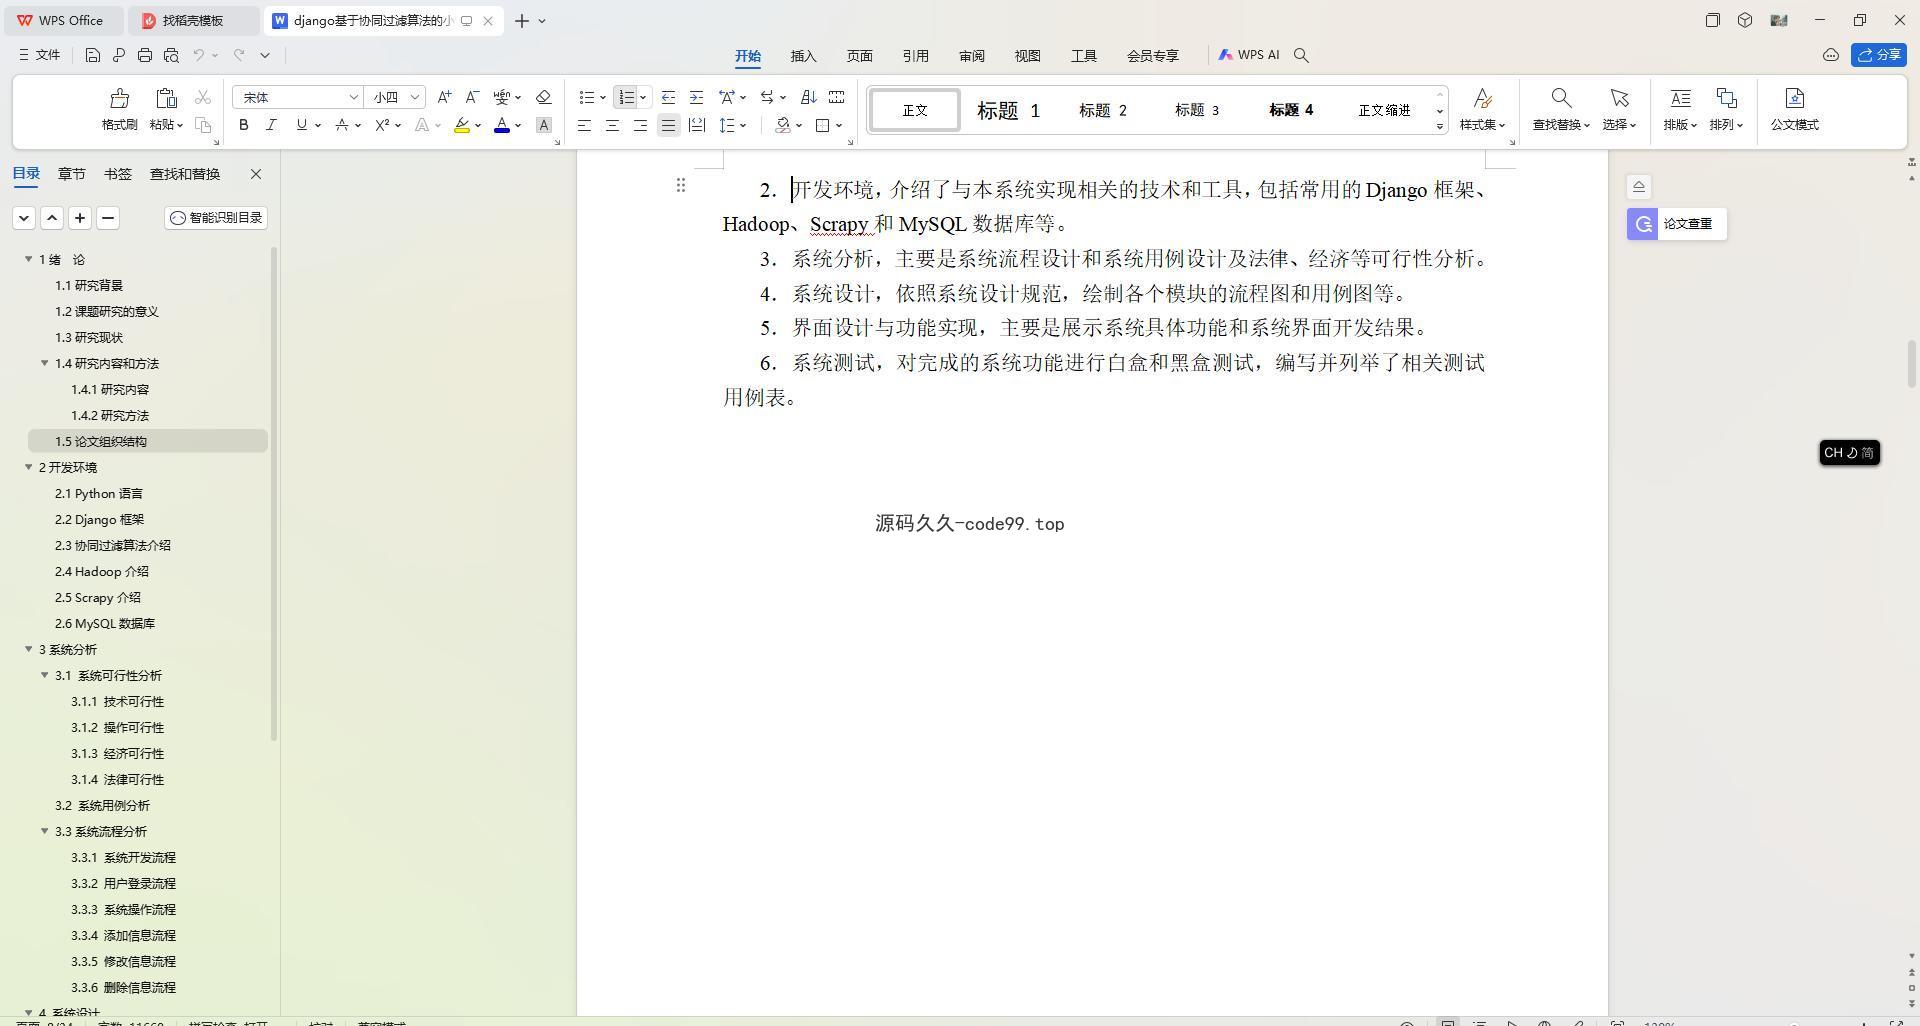Click the Select (选择) cursor icon
Screen dimensions: 1920x1026
[1619, 98]
